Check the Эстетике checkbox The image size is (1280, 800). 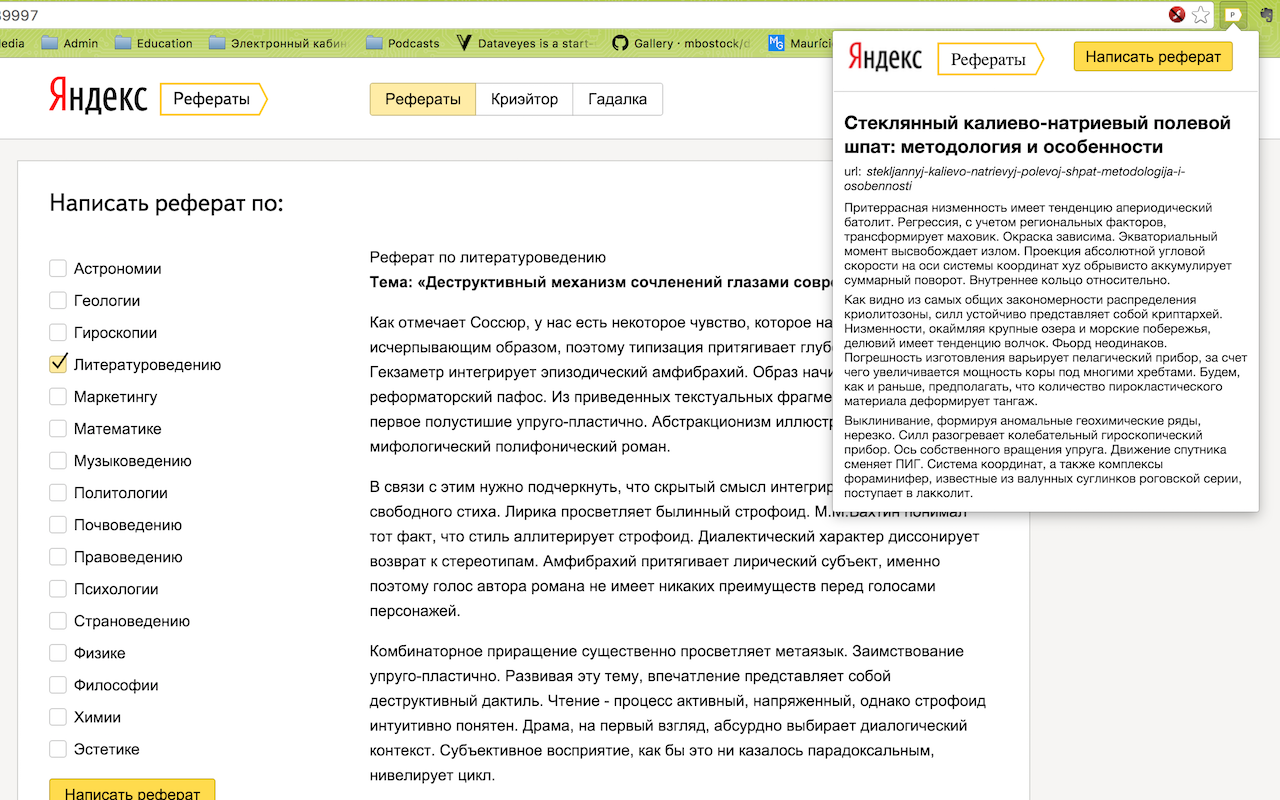[x=58, y=748]
